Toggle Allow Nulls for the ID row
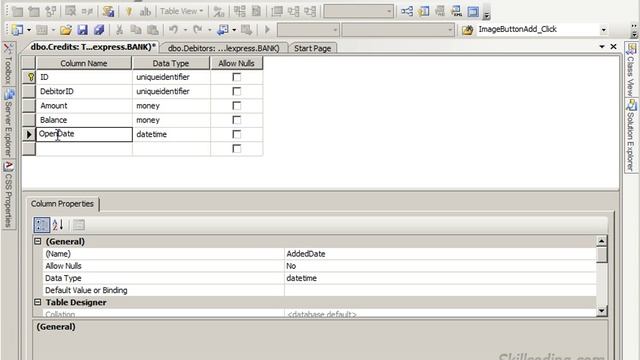 pyautogui.click(x=236, y=77)
